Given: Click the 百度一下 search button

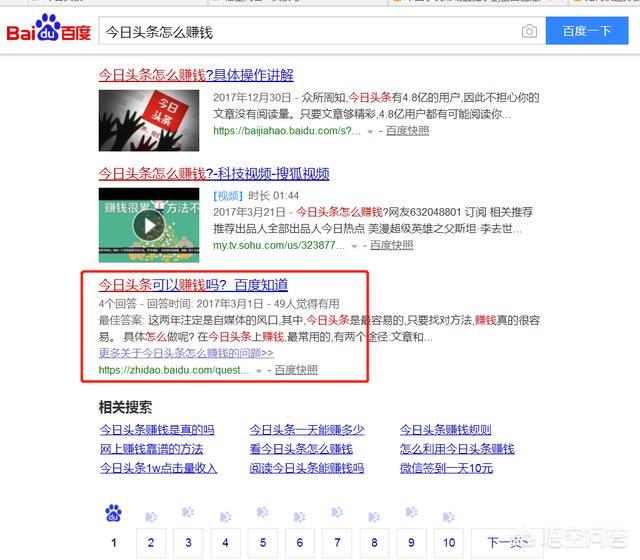Looking at the screenshot, I should click(x=587, y=31).
